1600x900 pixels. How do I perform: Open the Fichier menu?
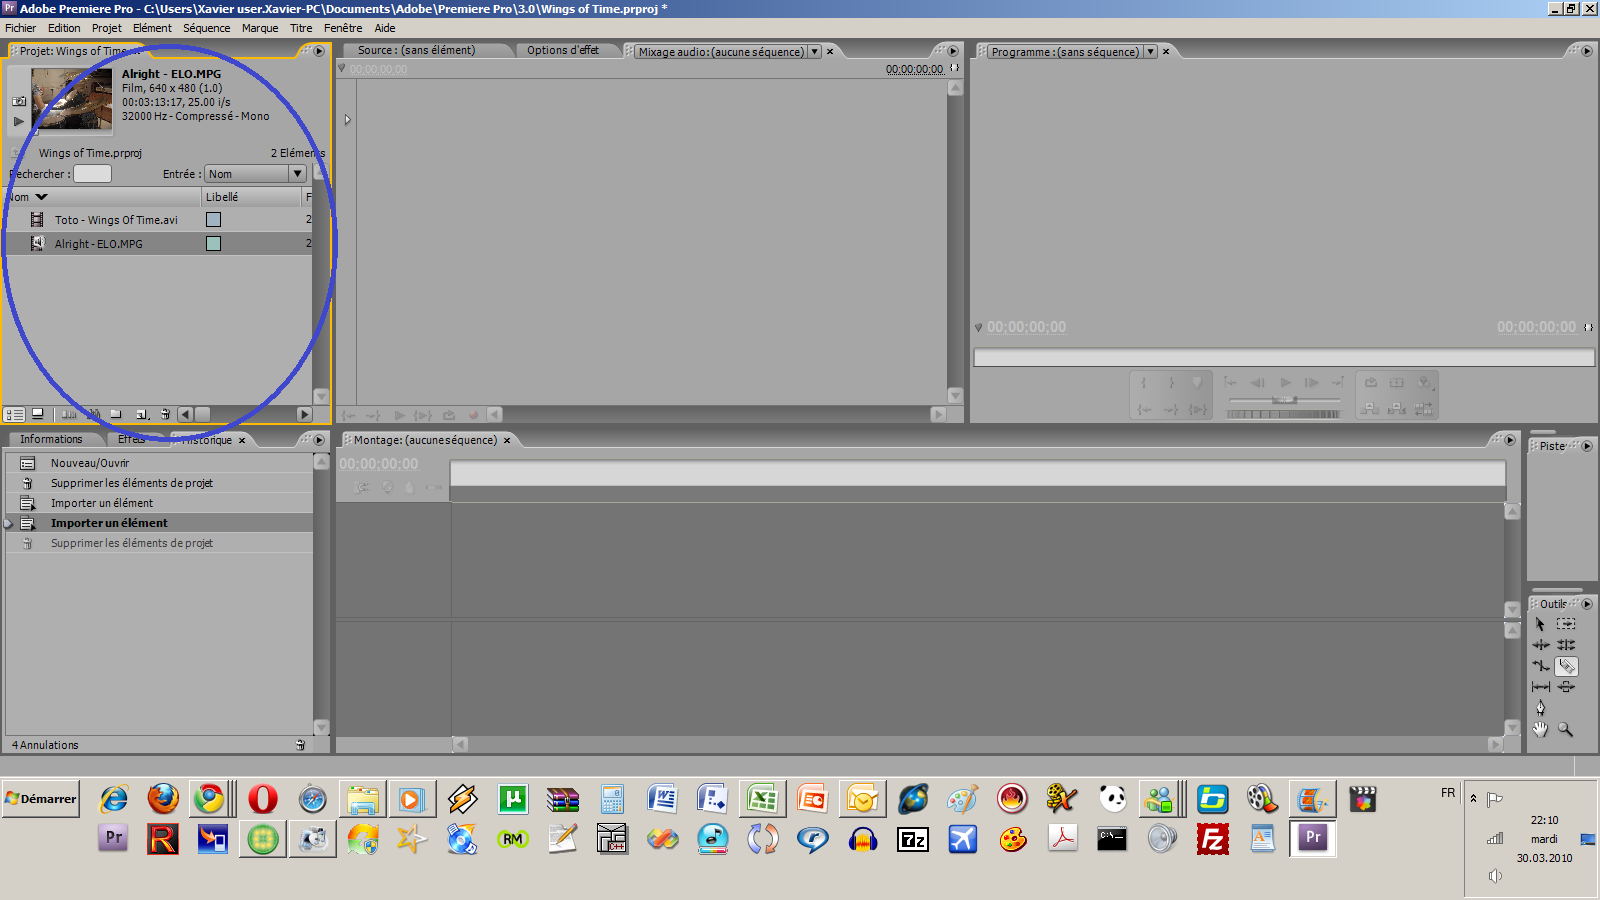[20, 28]
